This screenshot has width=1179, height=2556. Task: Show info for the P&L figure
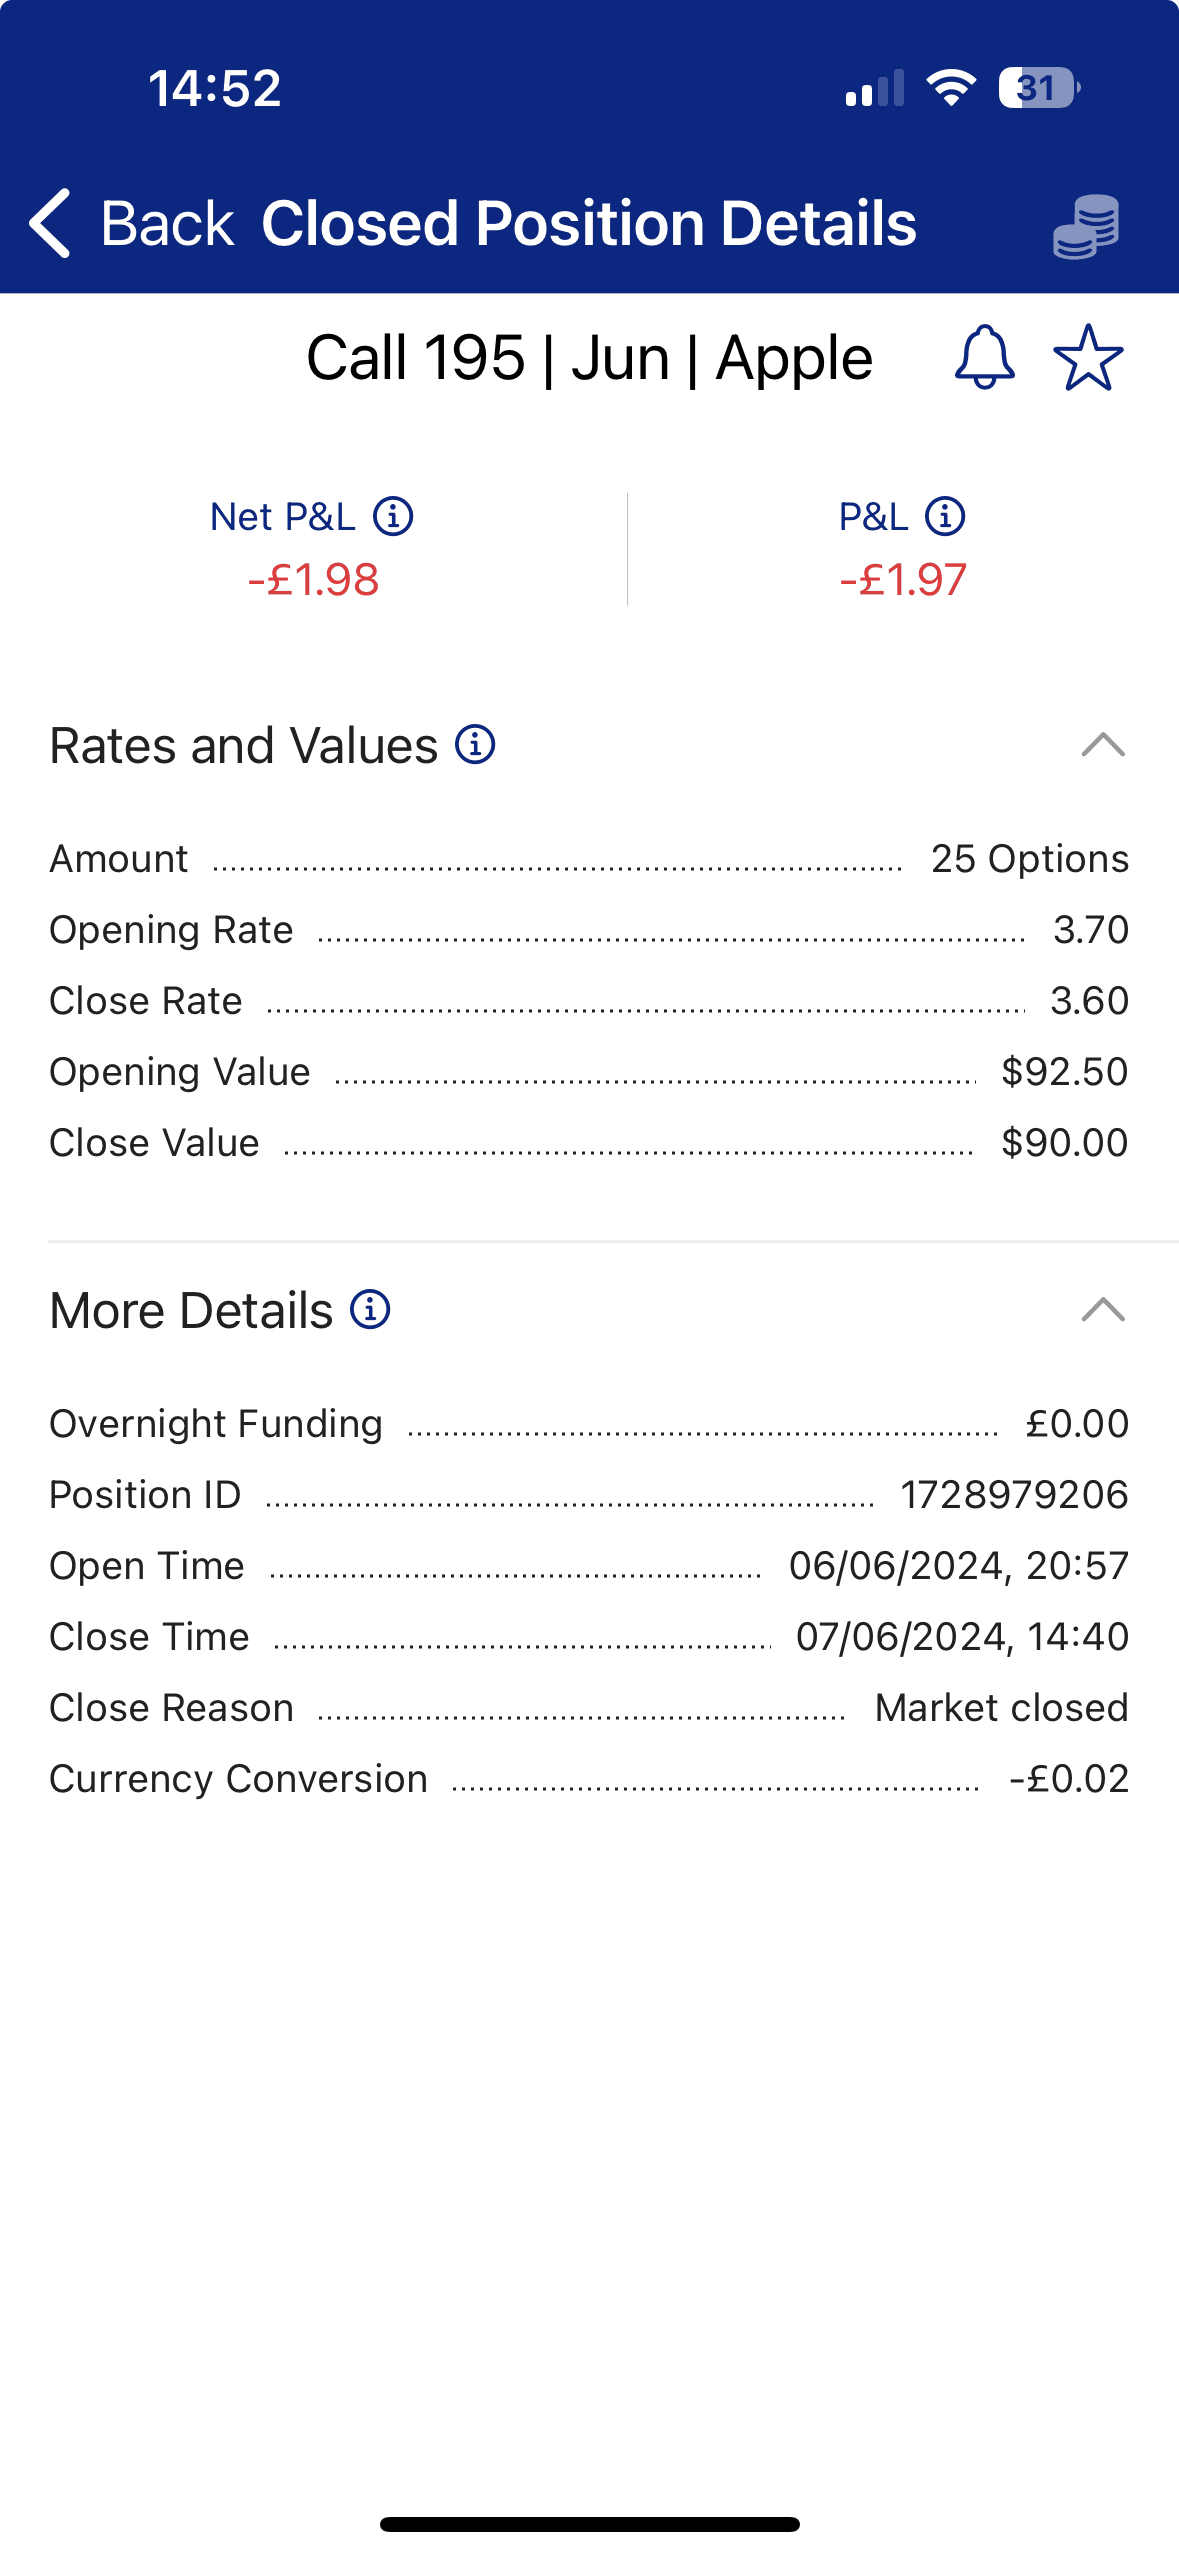point(945,517)
